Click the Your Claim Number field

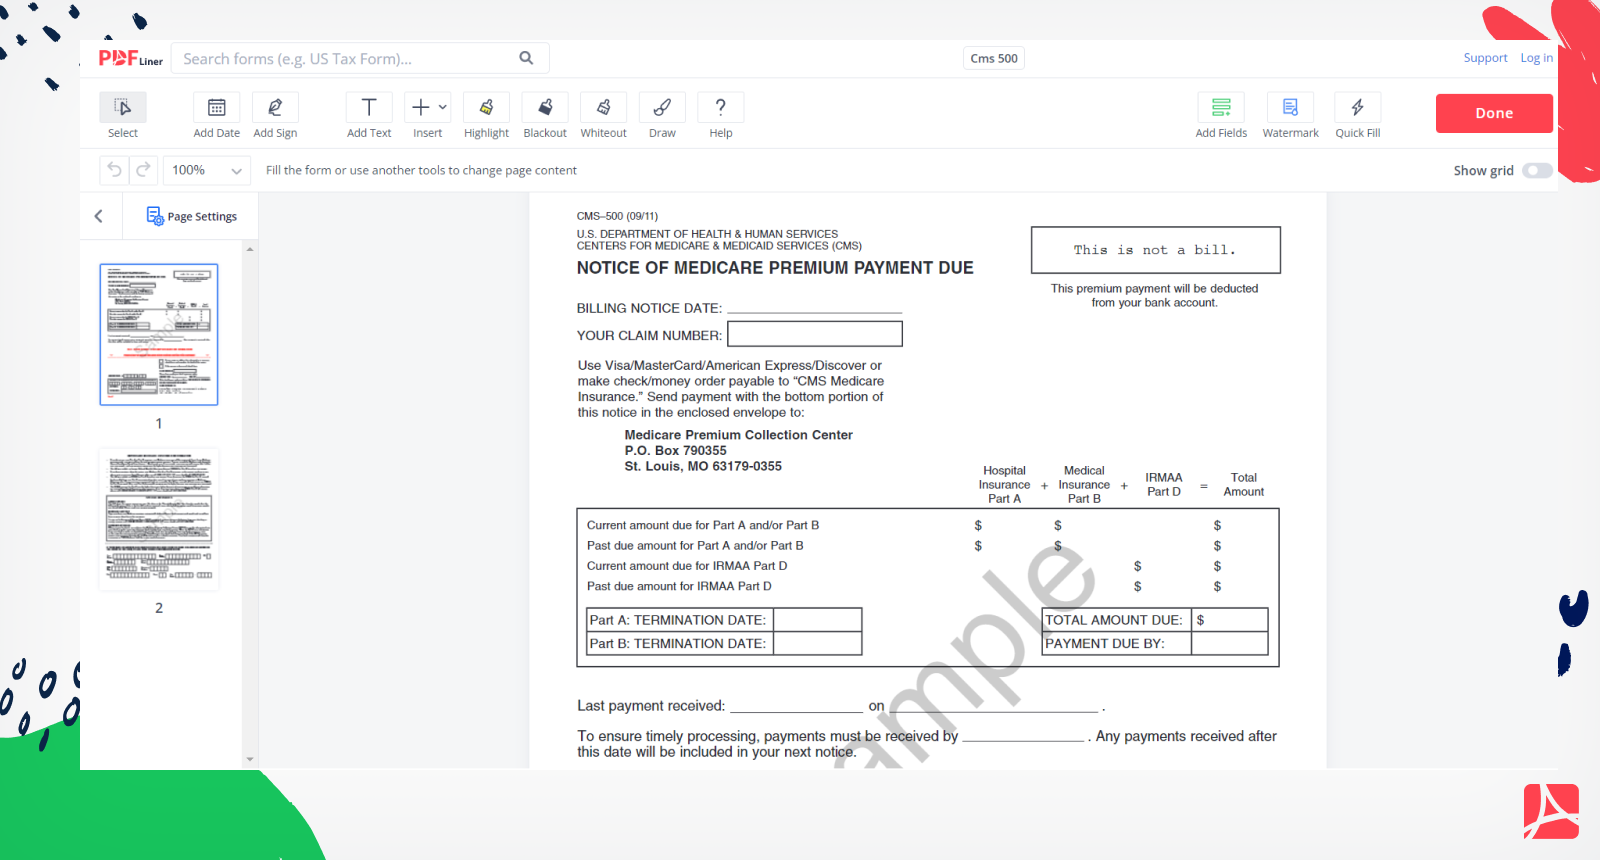tap(815, 334)
